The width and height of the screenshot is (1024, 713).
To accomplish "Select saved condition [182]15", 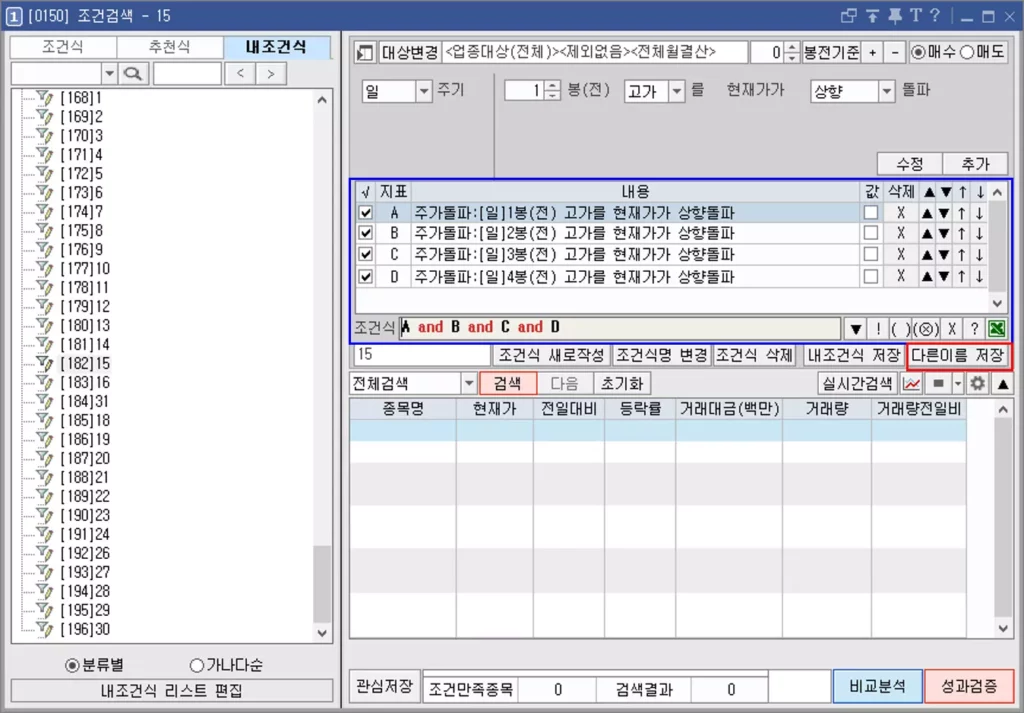I will coord(86,363).
